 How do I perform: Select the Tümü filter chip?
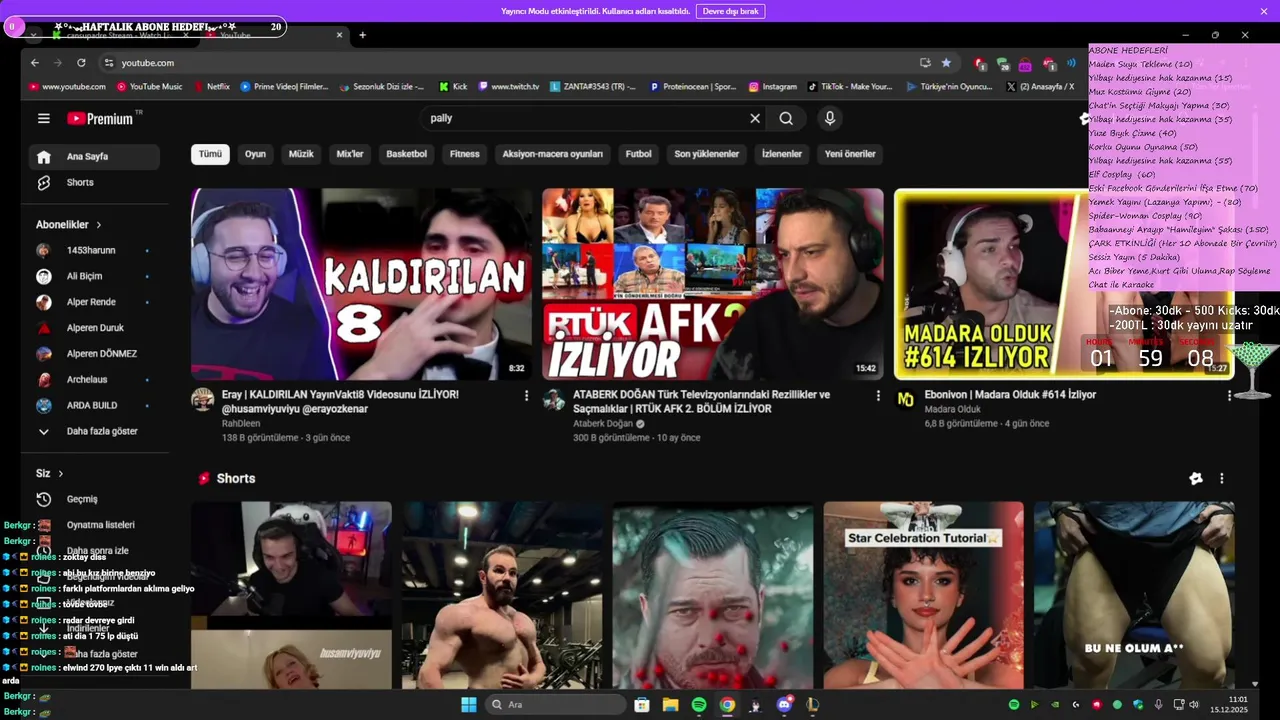coord(210,154)
